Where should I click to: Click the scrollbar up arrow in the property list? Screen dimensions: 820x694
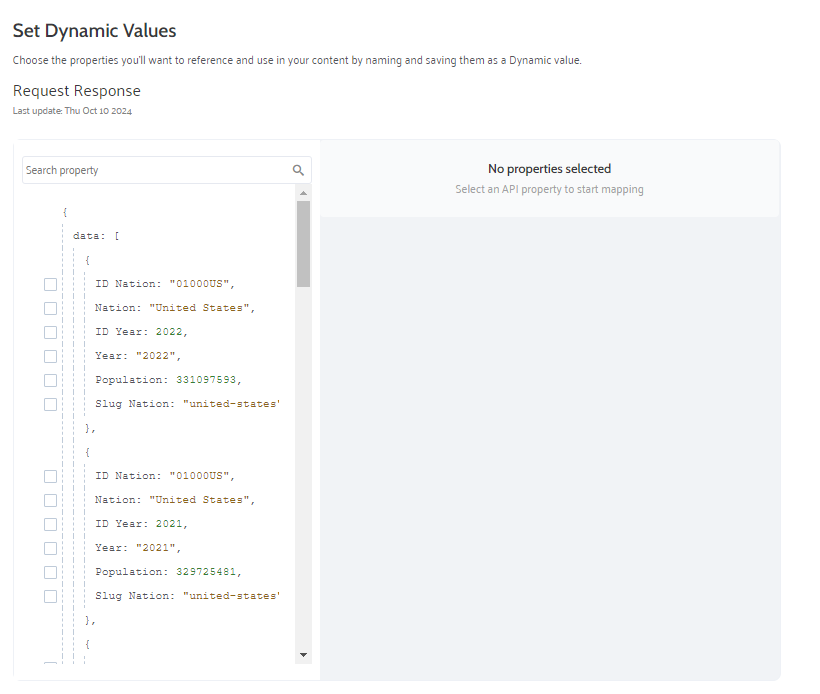(x=303, y=192)
